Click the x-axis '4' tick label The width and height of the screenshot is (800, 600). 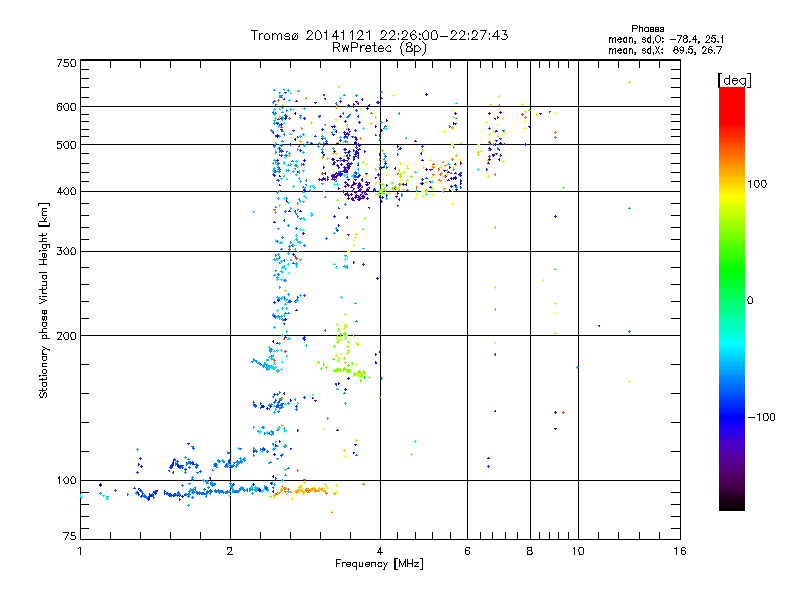[380, 551]
